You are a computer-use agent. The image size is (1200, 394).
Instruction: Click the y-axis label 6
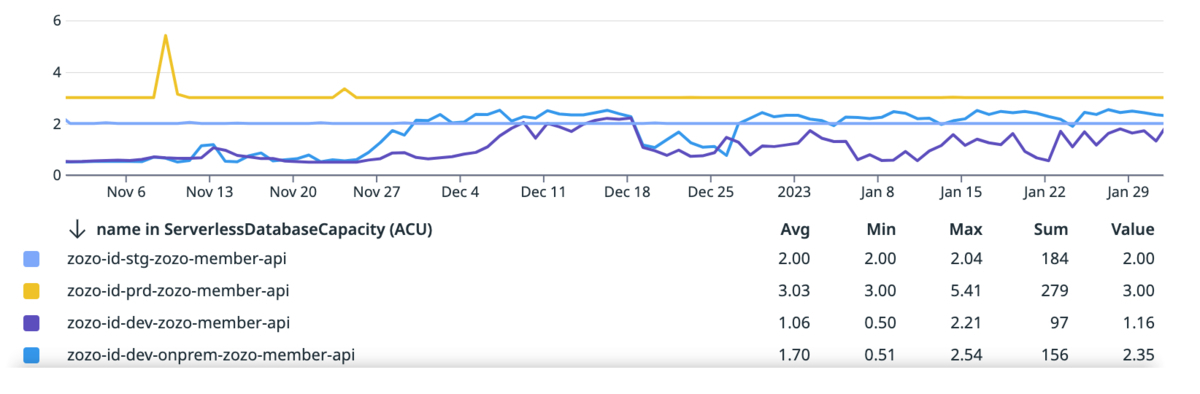(x=56, y=20)
